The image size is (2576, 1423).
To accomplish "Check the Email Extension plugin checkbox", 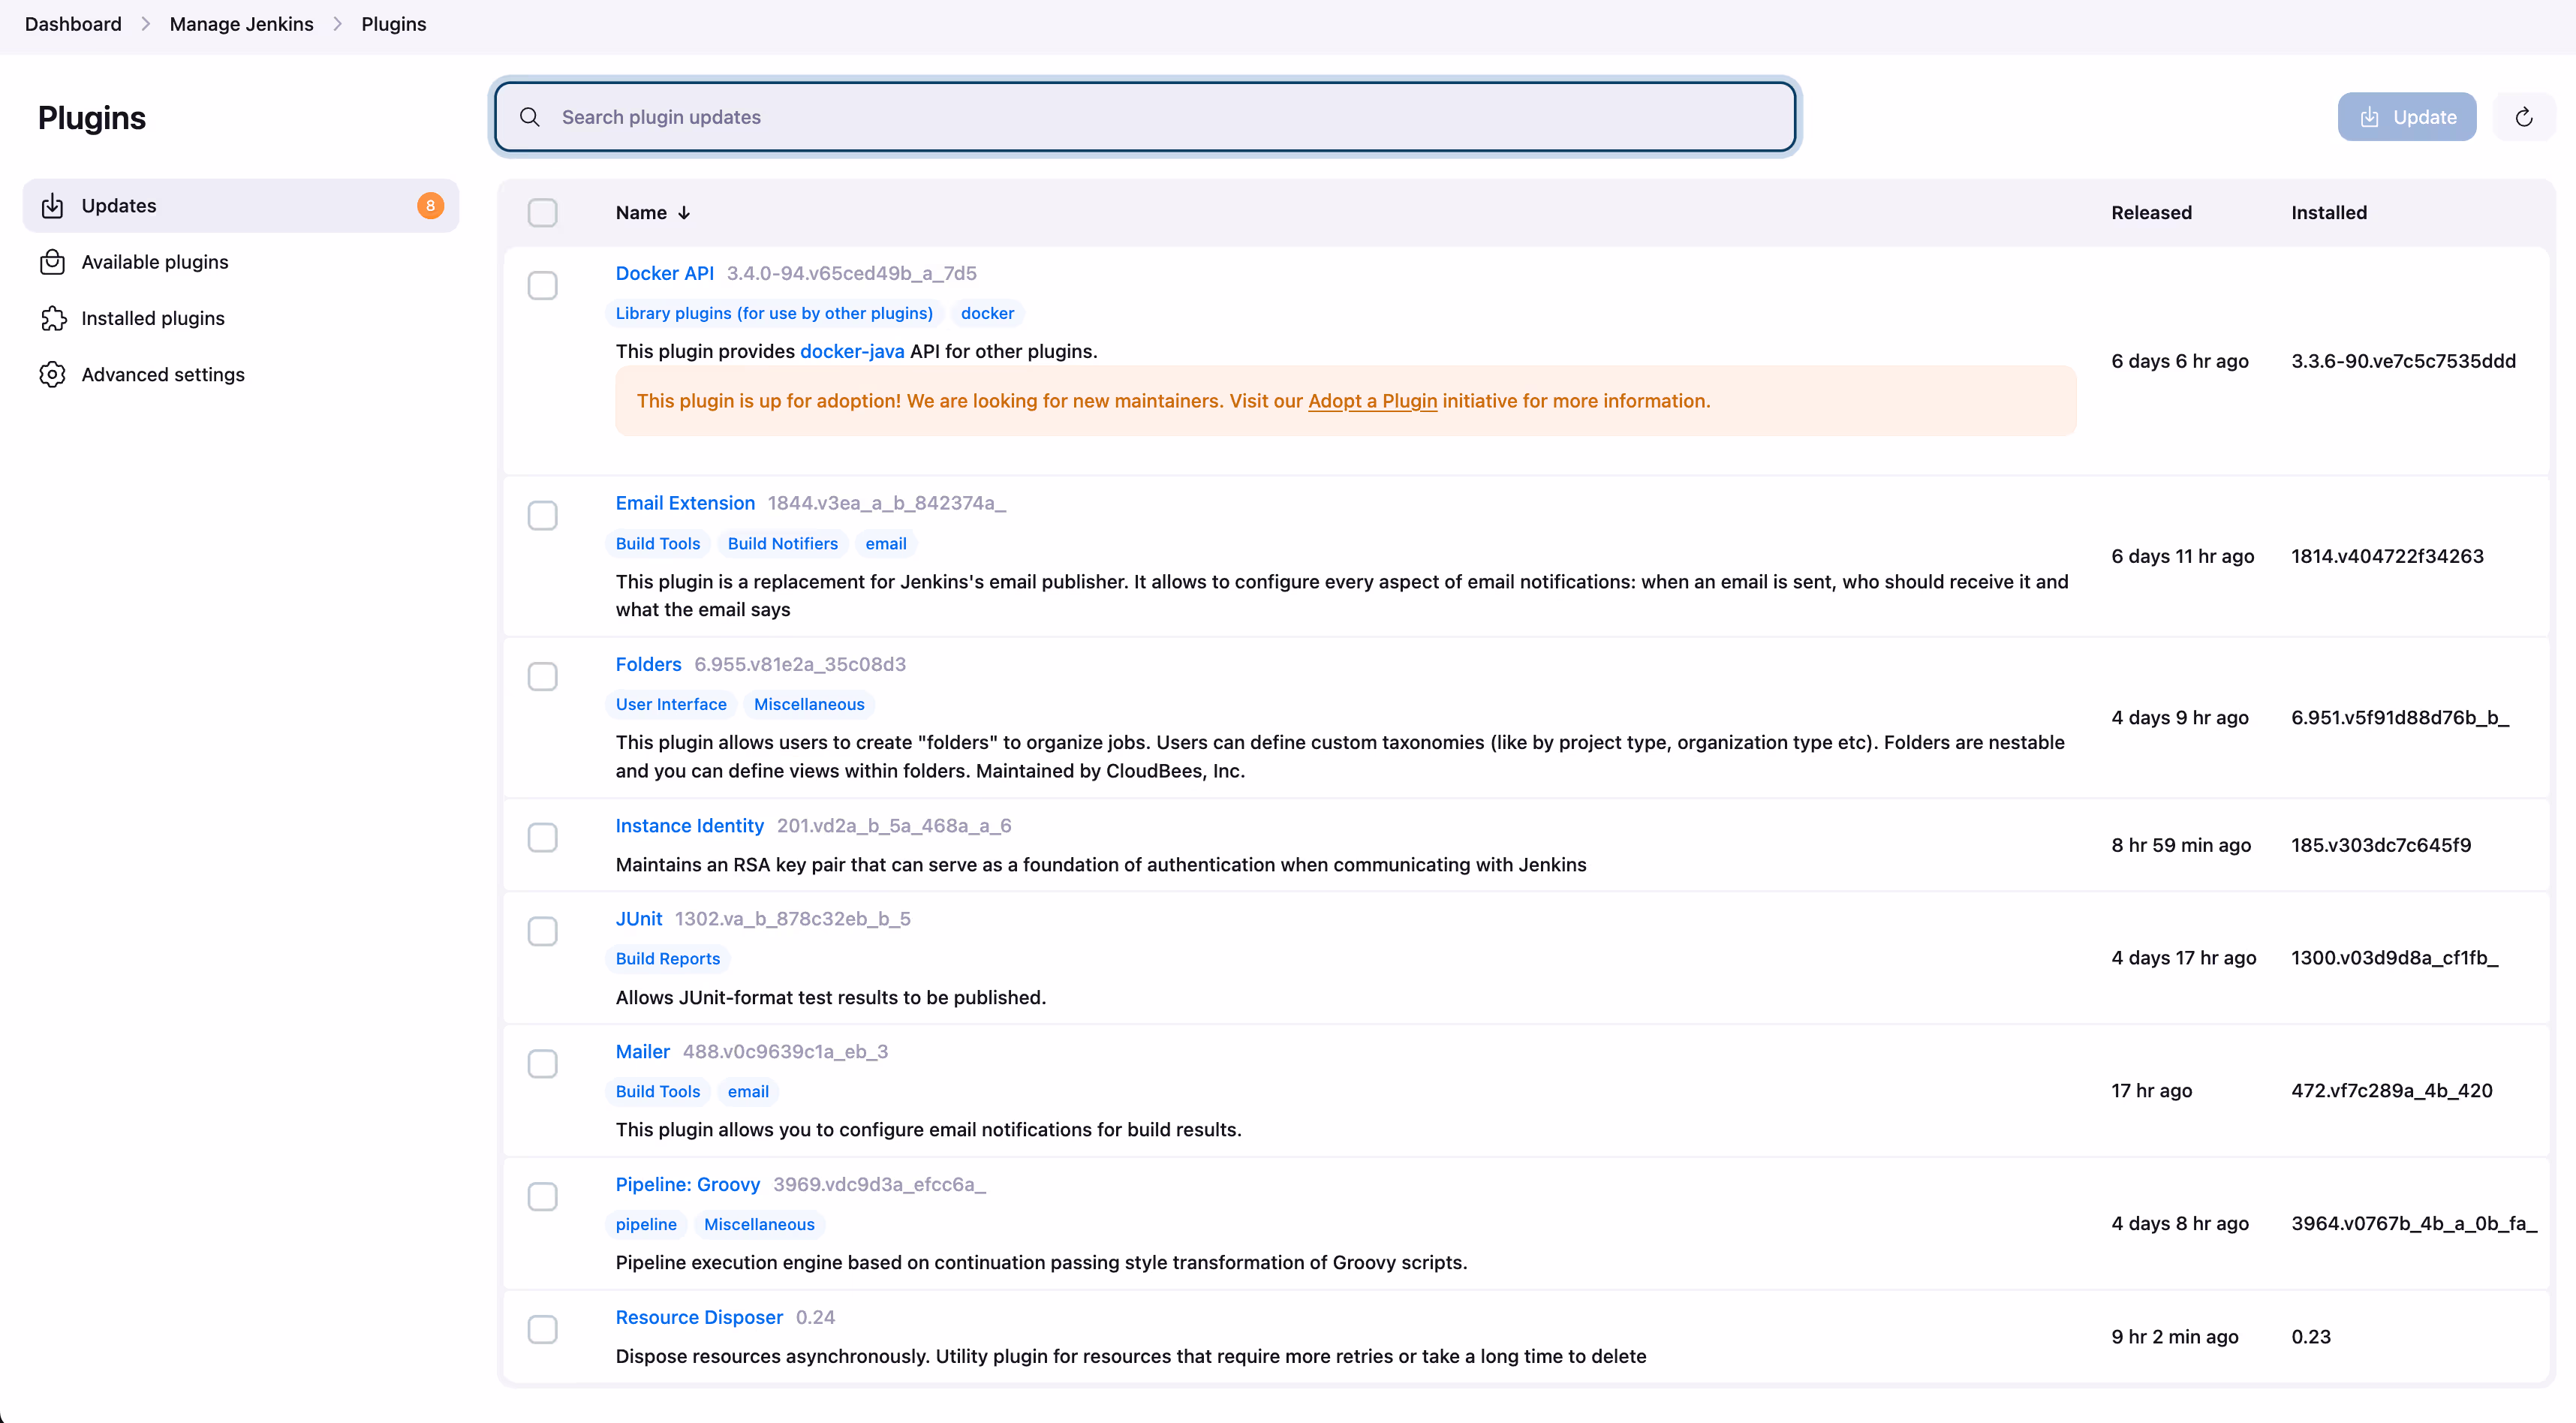I will click(x=542, y=516).
